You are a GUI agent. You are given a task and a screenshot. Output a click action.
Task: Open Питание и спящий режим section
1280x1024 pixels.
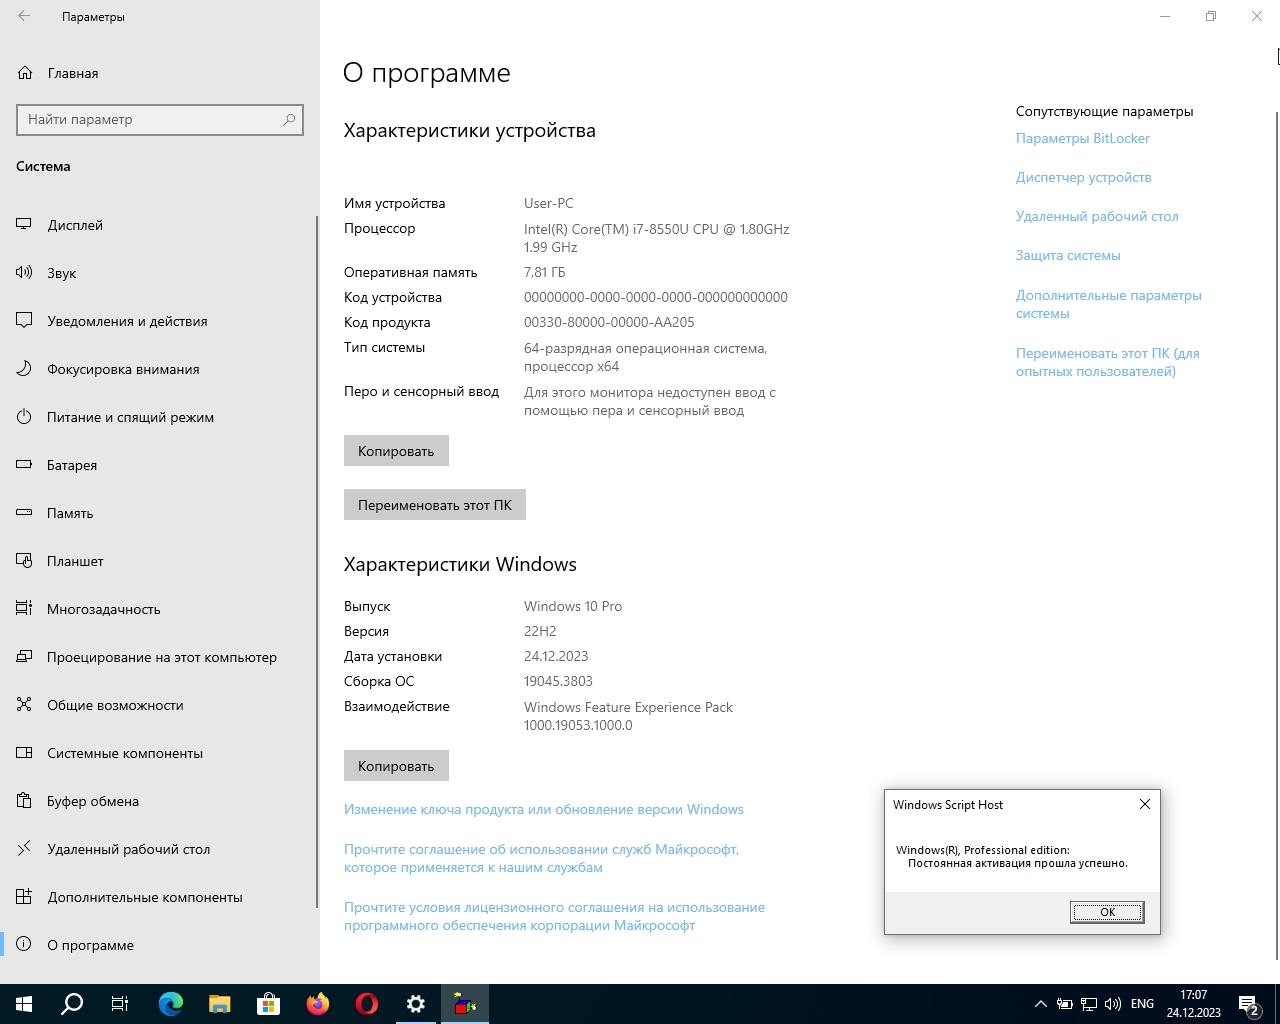(160, 417)
